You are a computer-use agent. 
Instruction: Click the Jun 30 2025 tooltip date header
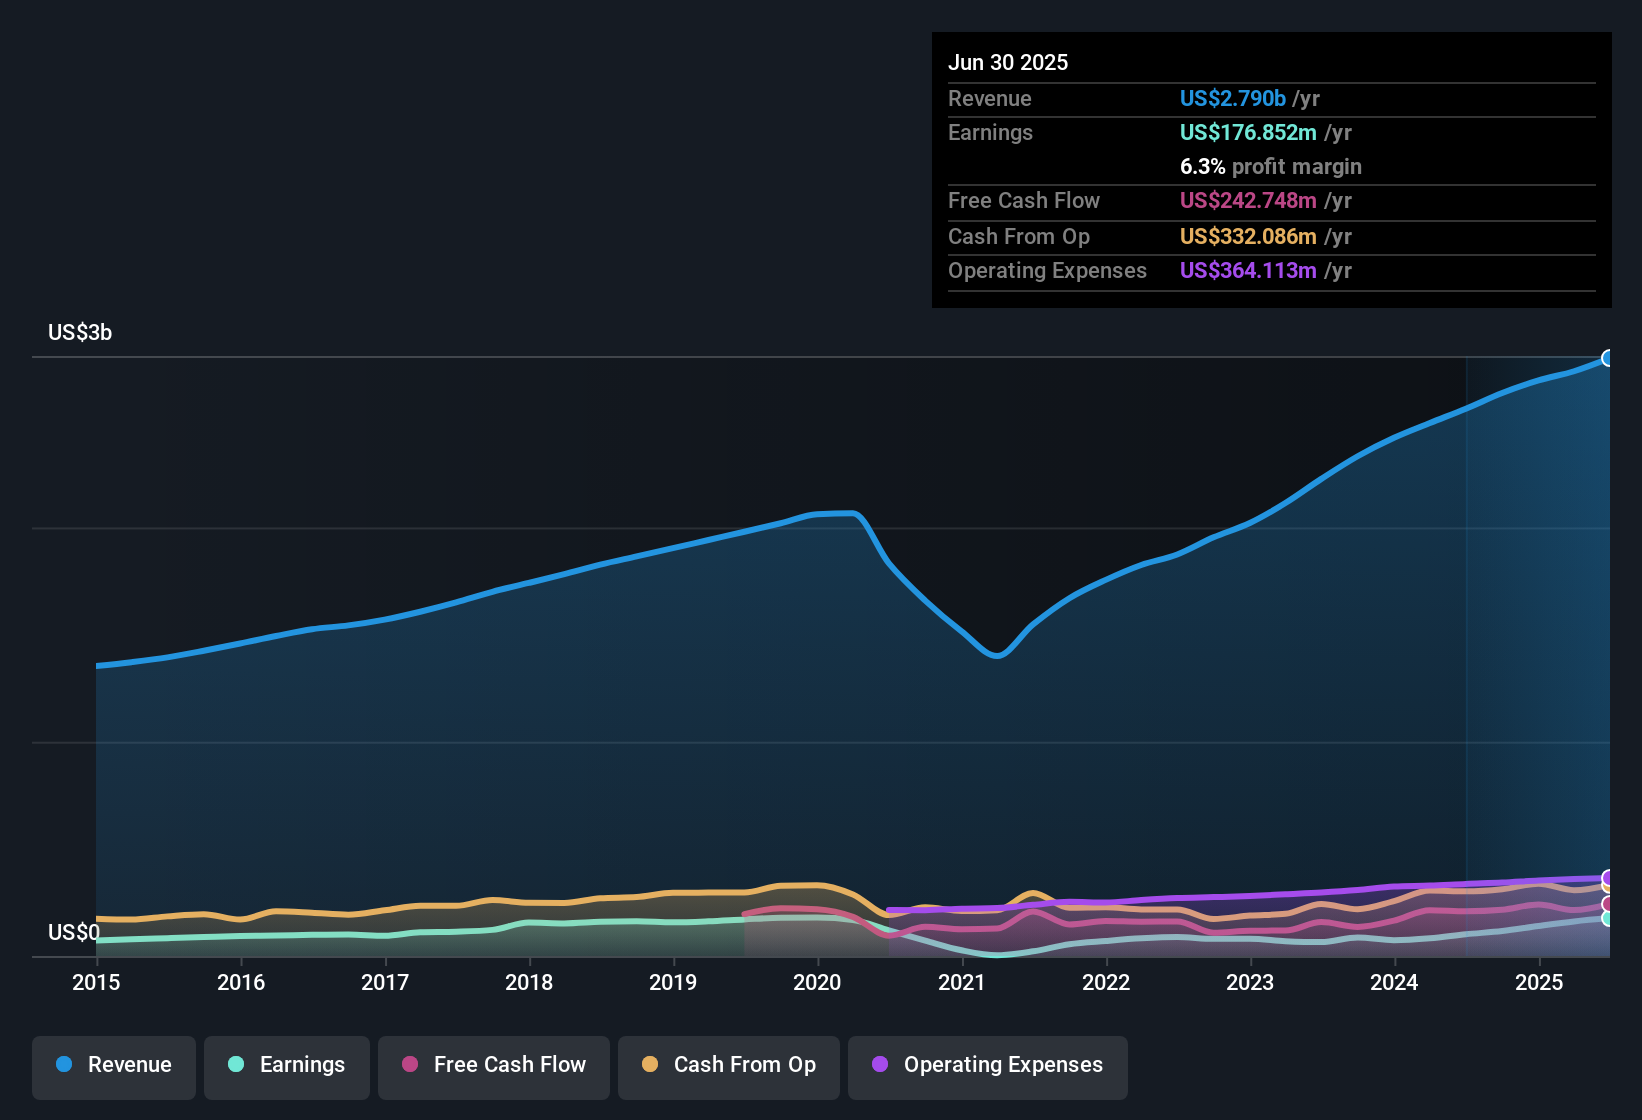tap(1008, 62)
